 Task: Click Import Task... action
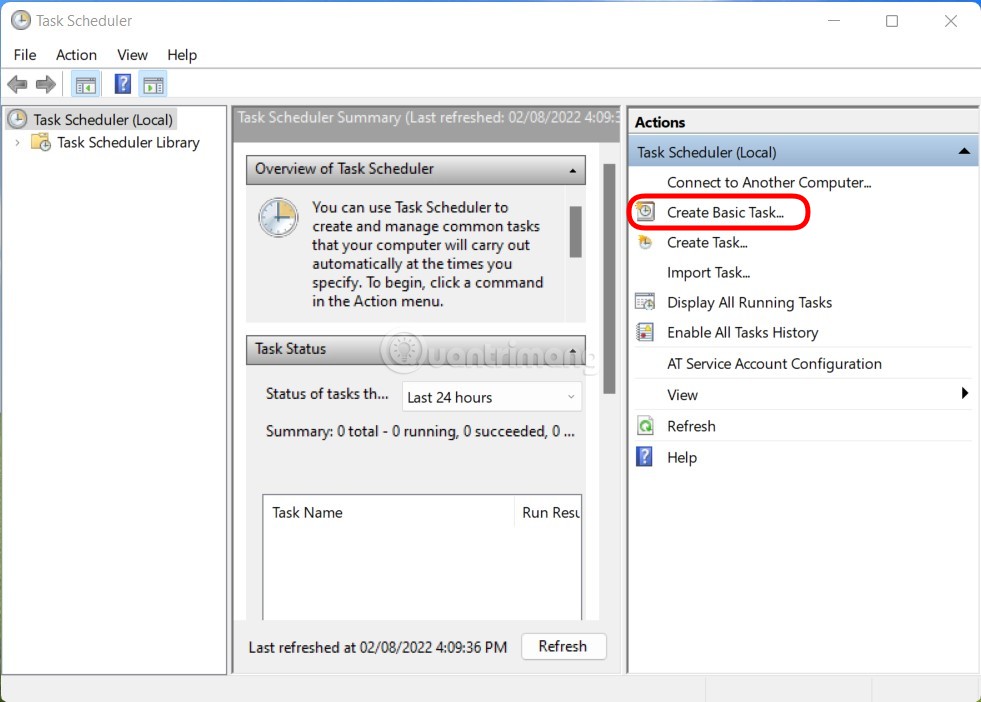(x=708, y=272)
